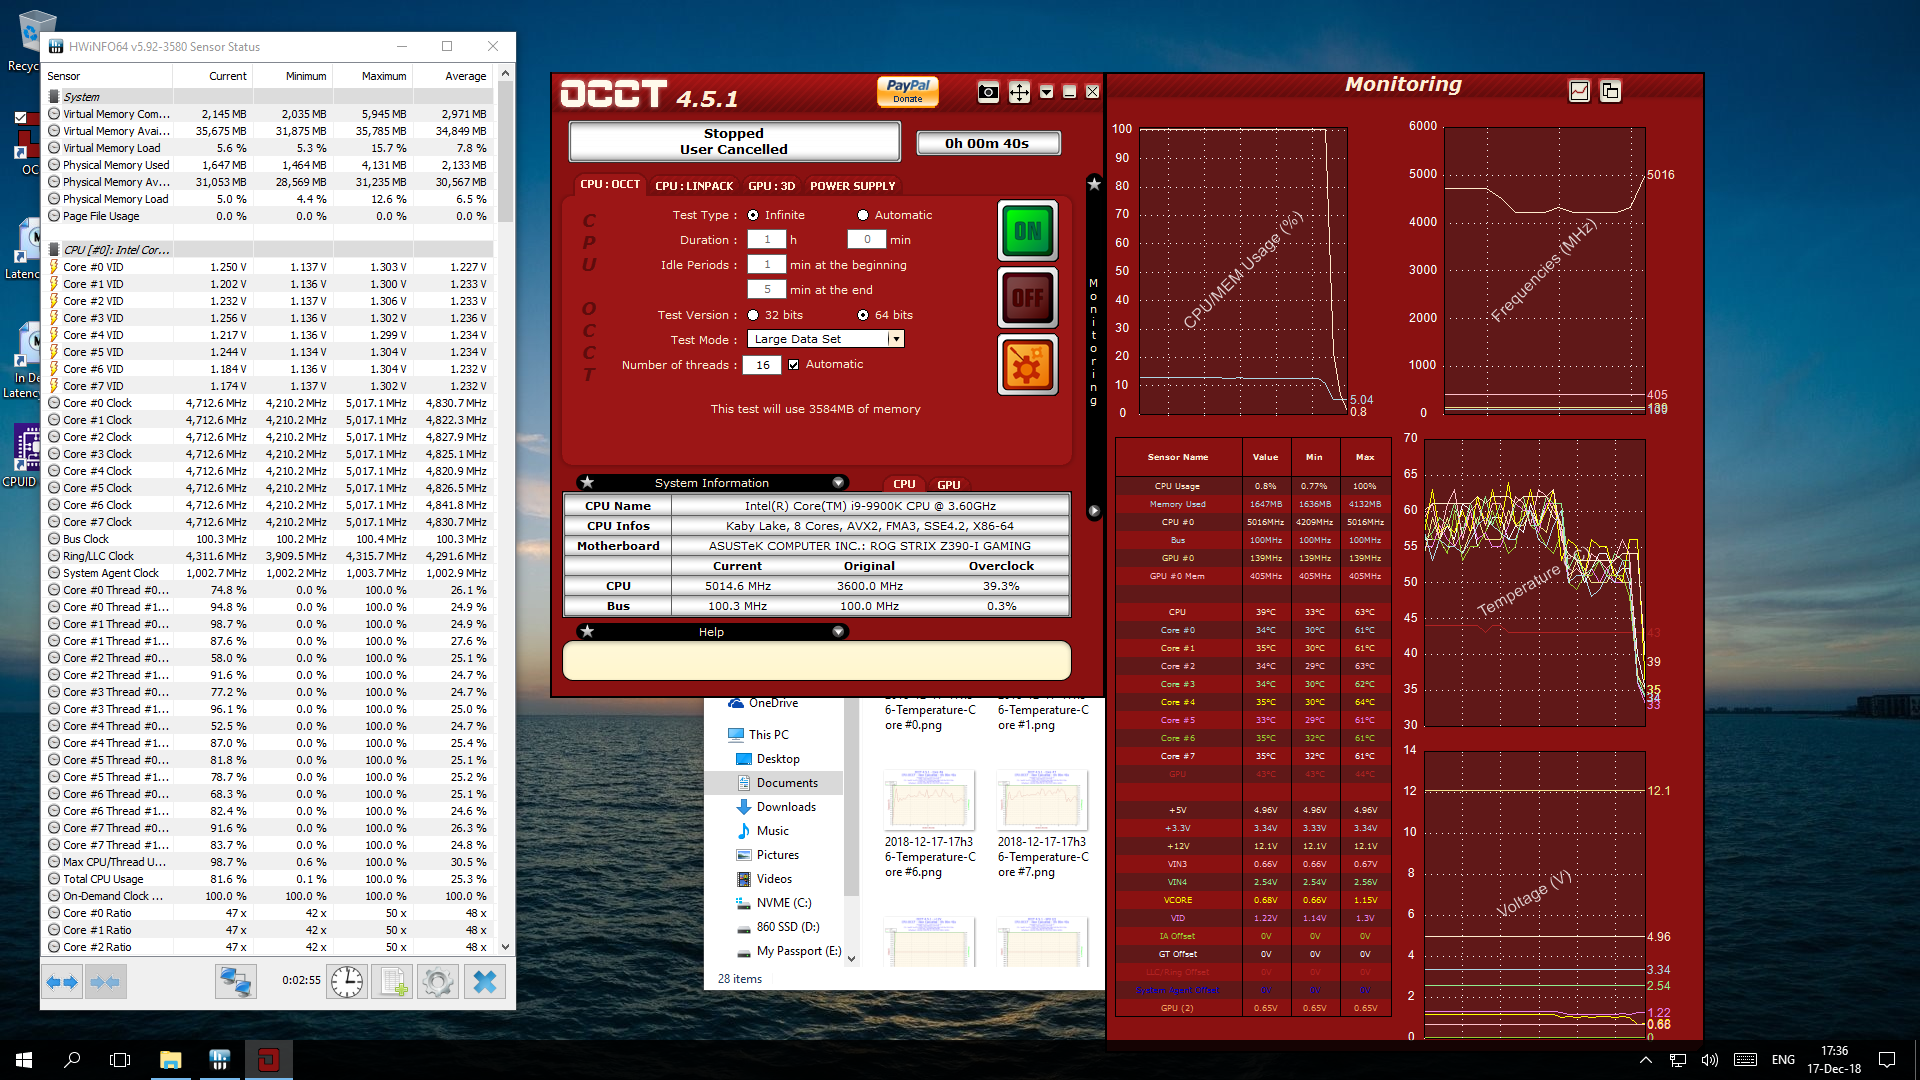This screenshot has height=1080, width=1920.
Task: Uncheck Automatic number of threads checkbox
Action: pos(794,365)
